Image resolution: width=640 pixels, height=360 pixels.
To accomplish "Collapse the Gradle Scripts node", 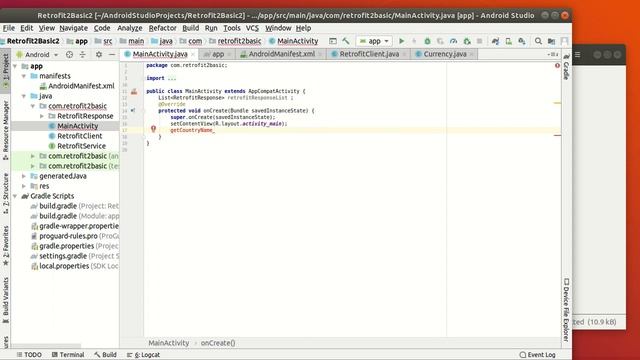I will pyautogui.click(x=16, y=196).
